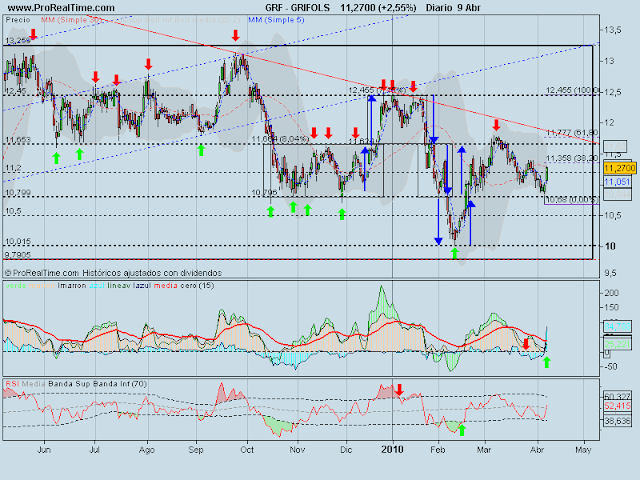Click the bold 10 price axis value
Viewport: 640px width, 480px height.
pos(610,246)
